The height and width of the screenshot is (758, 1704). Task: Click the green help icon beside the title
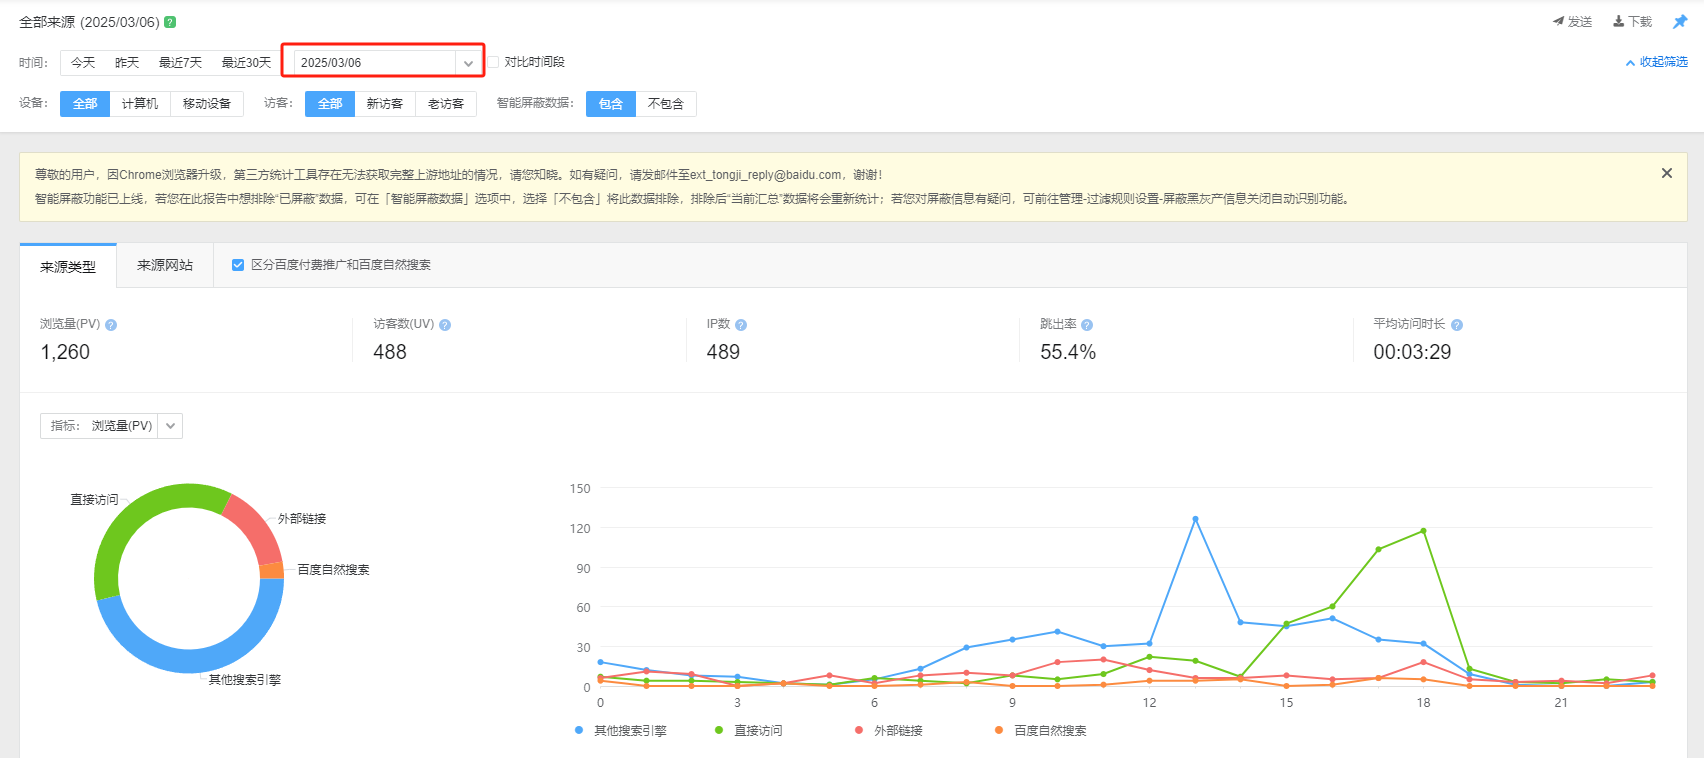click(170, 22)
